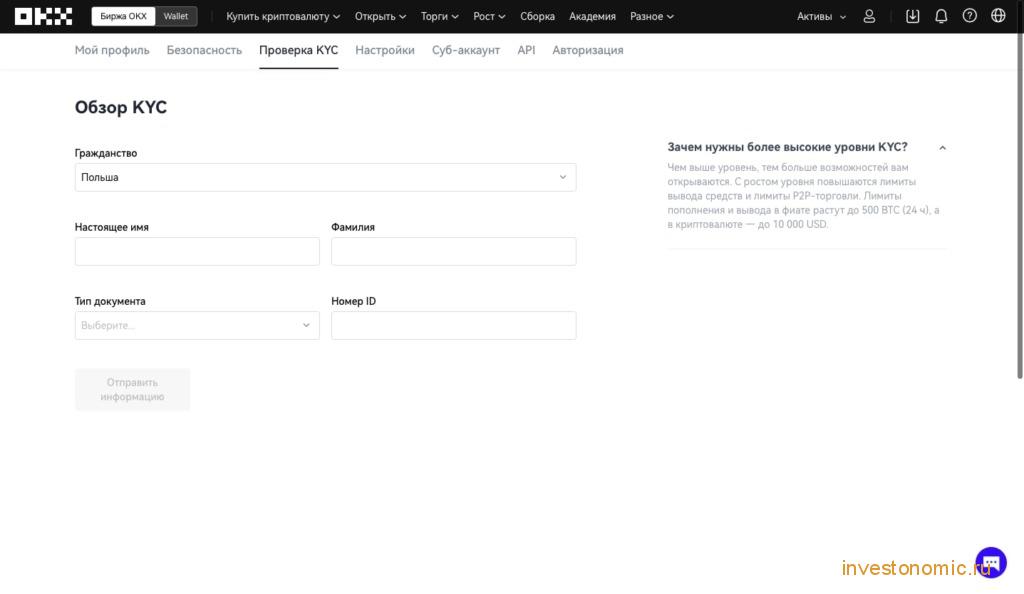
Task: Click the OKX logo
Action: [43, 16]
